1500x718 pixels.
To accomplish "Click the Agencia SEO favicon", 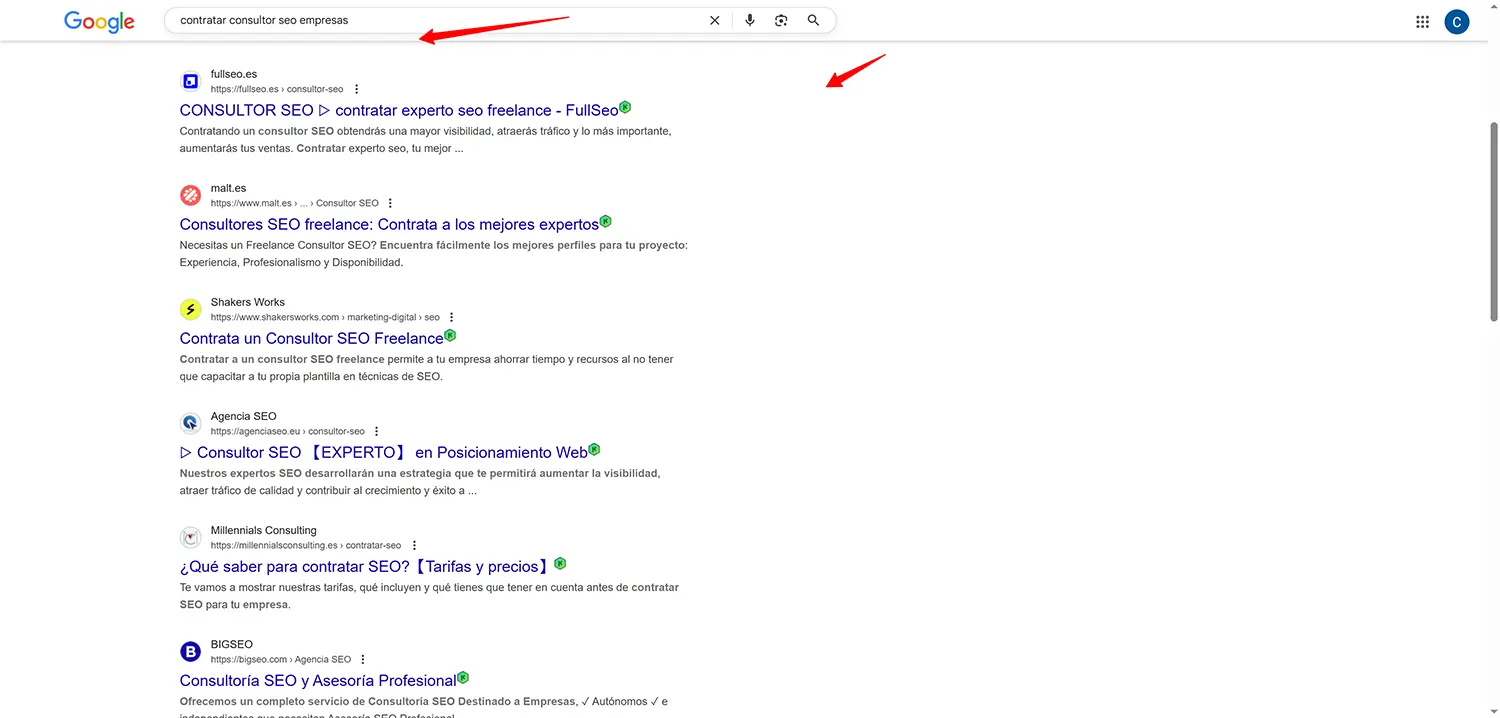I will (190, 423).
